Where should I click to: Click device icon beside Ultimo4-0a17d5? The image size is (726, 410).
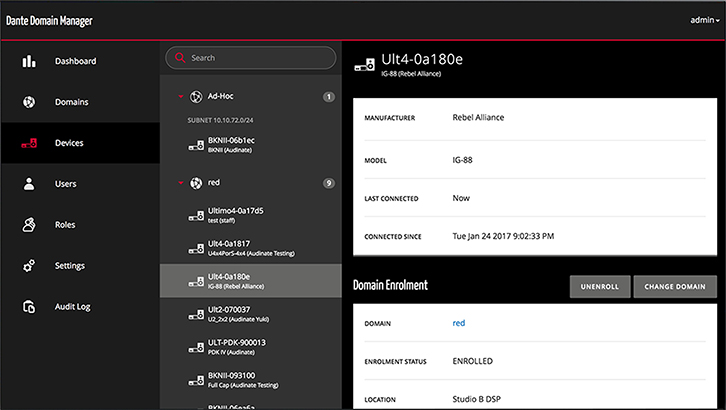coord(196,216)
